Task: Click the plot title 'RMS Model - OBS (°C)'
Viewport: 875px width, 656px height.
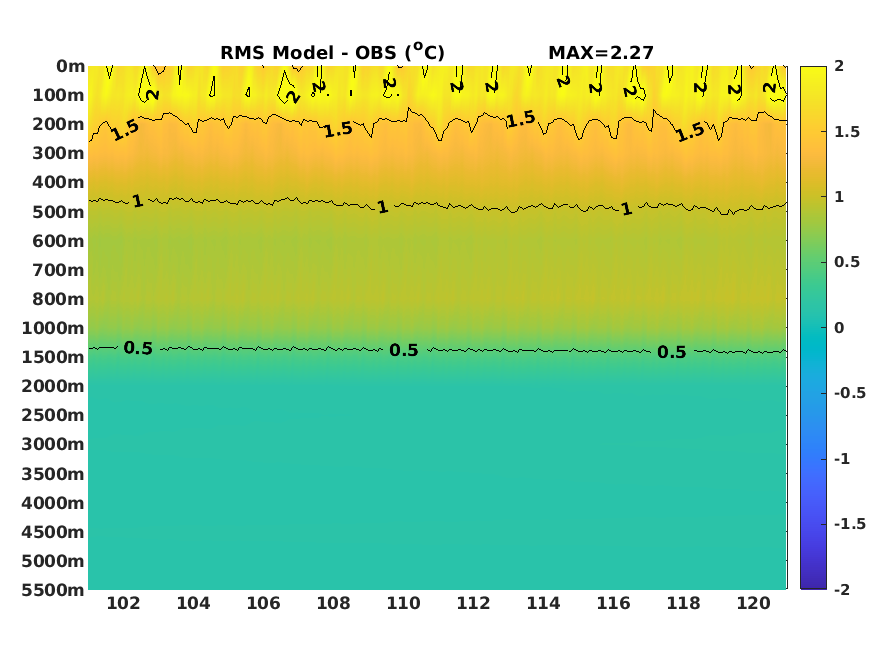Action: coord(332,52)
